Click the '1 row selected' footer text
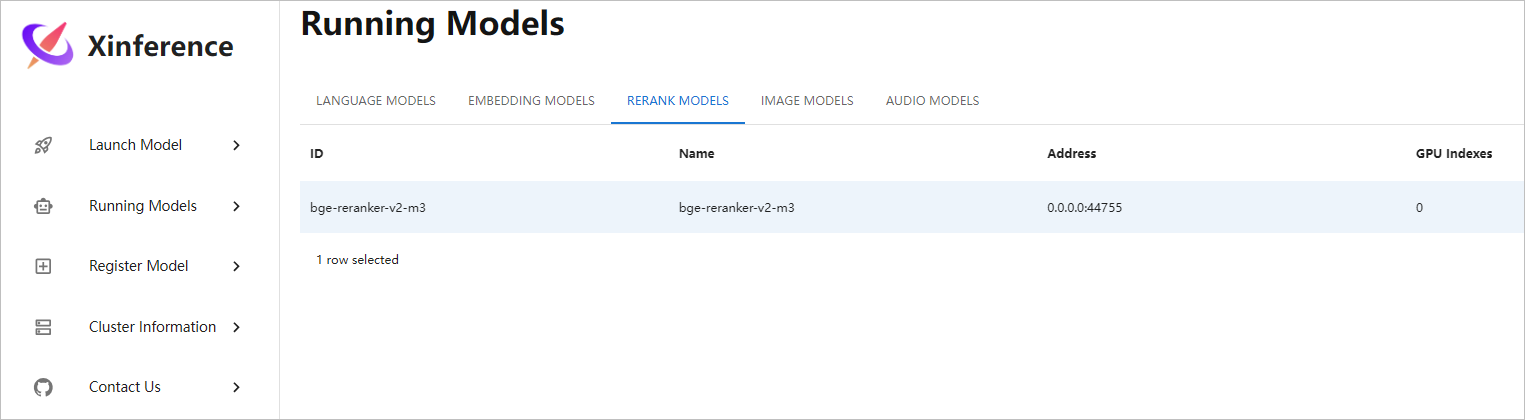This screenshot has height=420, width=1525. pos(357,260)
